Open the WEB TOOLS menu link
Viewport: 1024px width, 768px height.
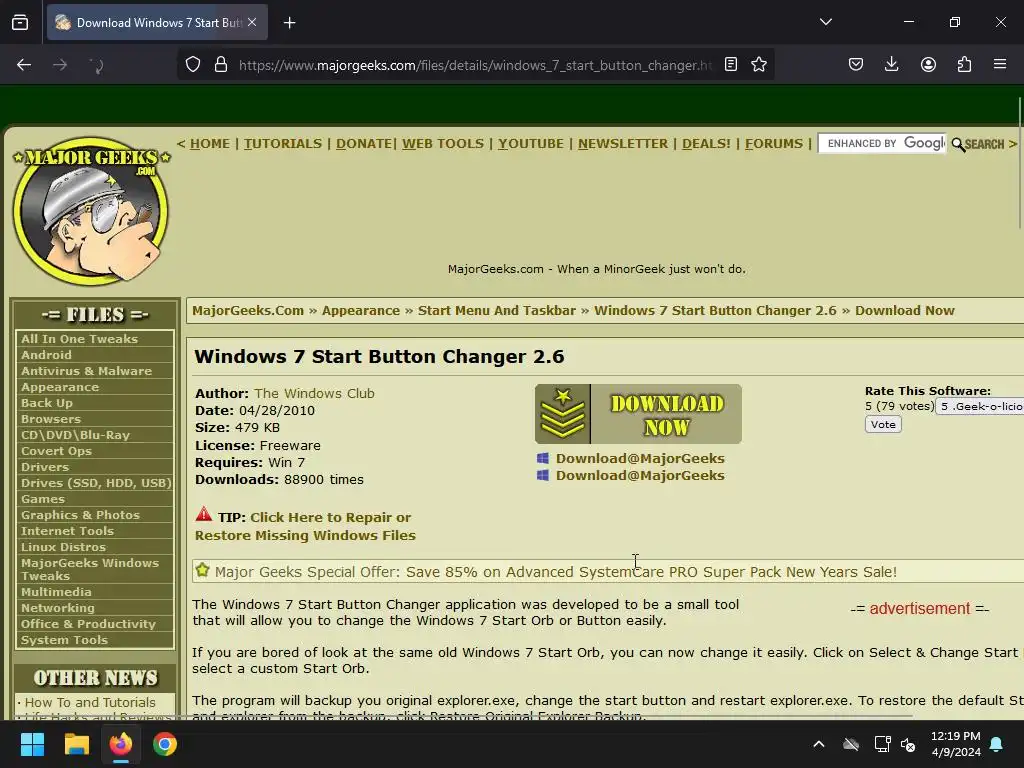point(443,144)
